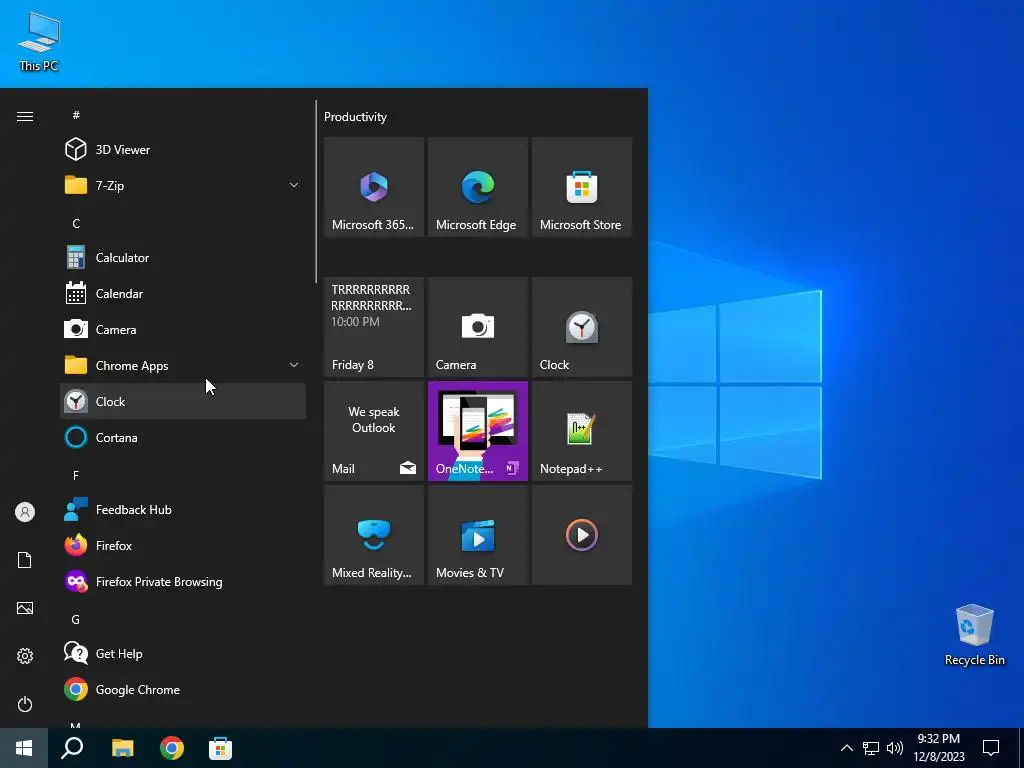Open the network tray icon
Image resolution: width=1024 pixels, height=768 pixels.
coord(871,748)
